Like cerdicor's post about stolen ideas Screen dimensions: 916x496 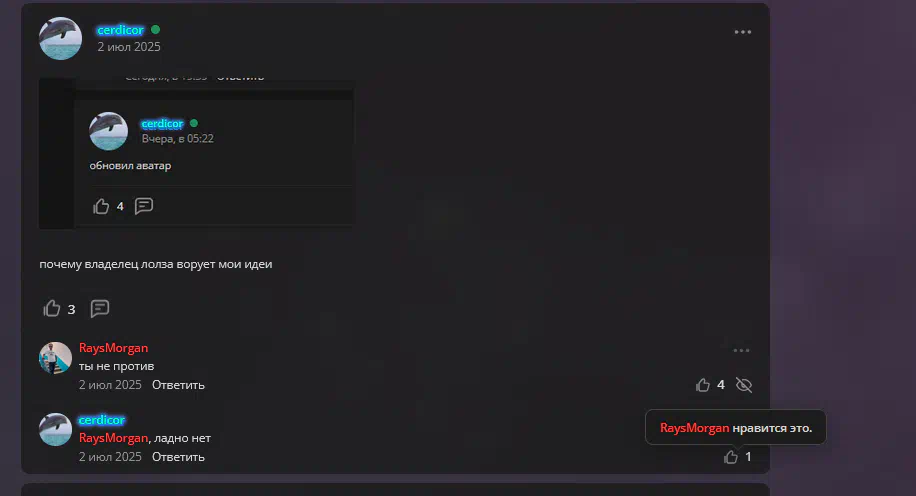[52, 308]
